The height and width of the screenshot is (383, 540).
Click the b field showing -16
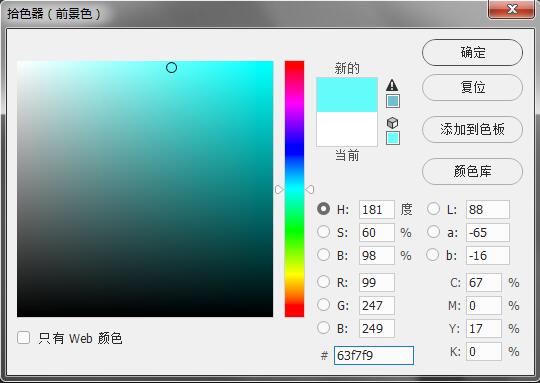click(x=488, y=256)
